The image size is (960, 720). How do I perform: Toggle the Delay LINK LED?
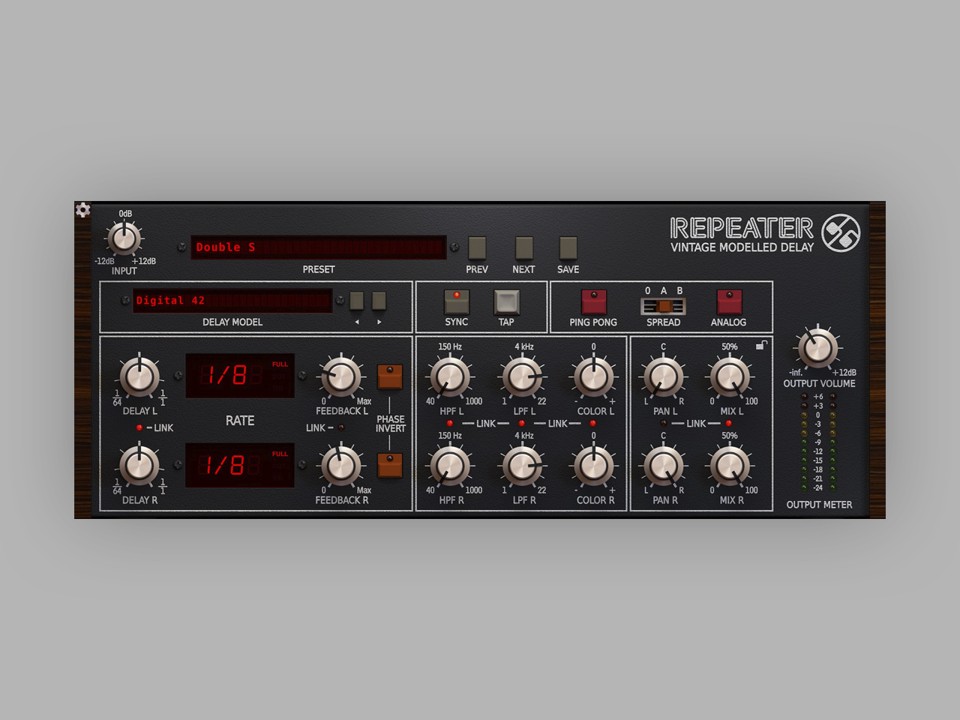[140, 428]
